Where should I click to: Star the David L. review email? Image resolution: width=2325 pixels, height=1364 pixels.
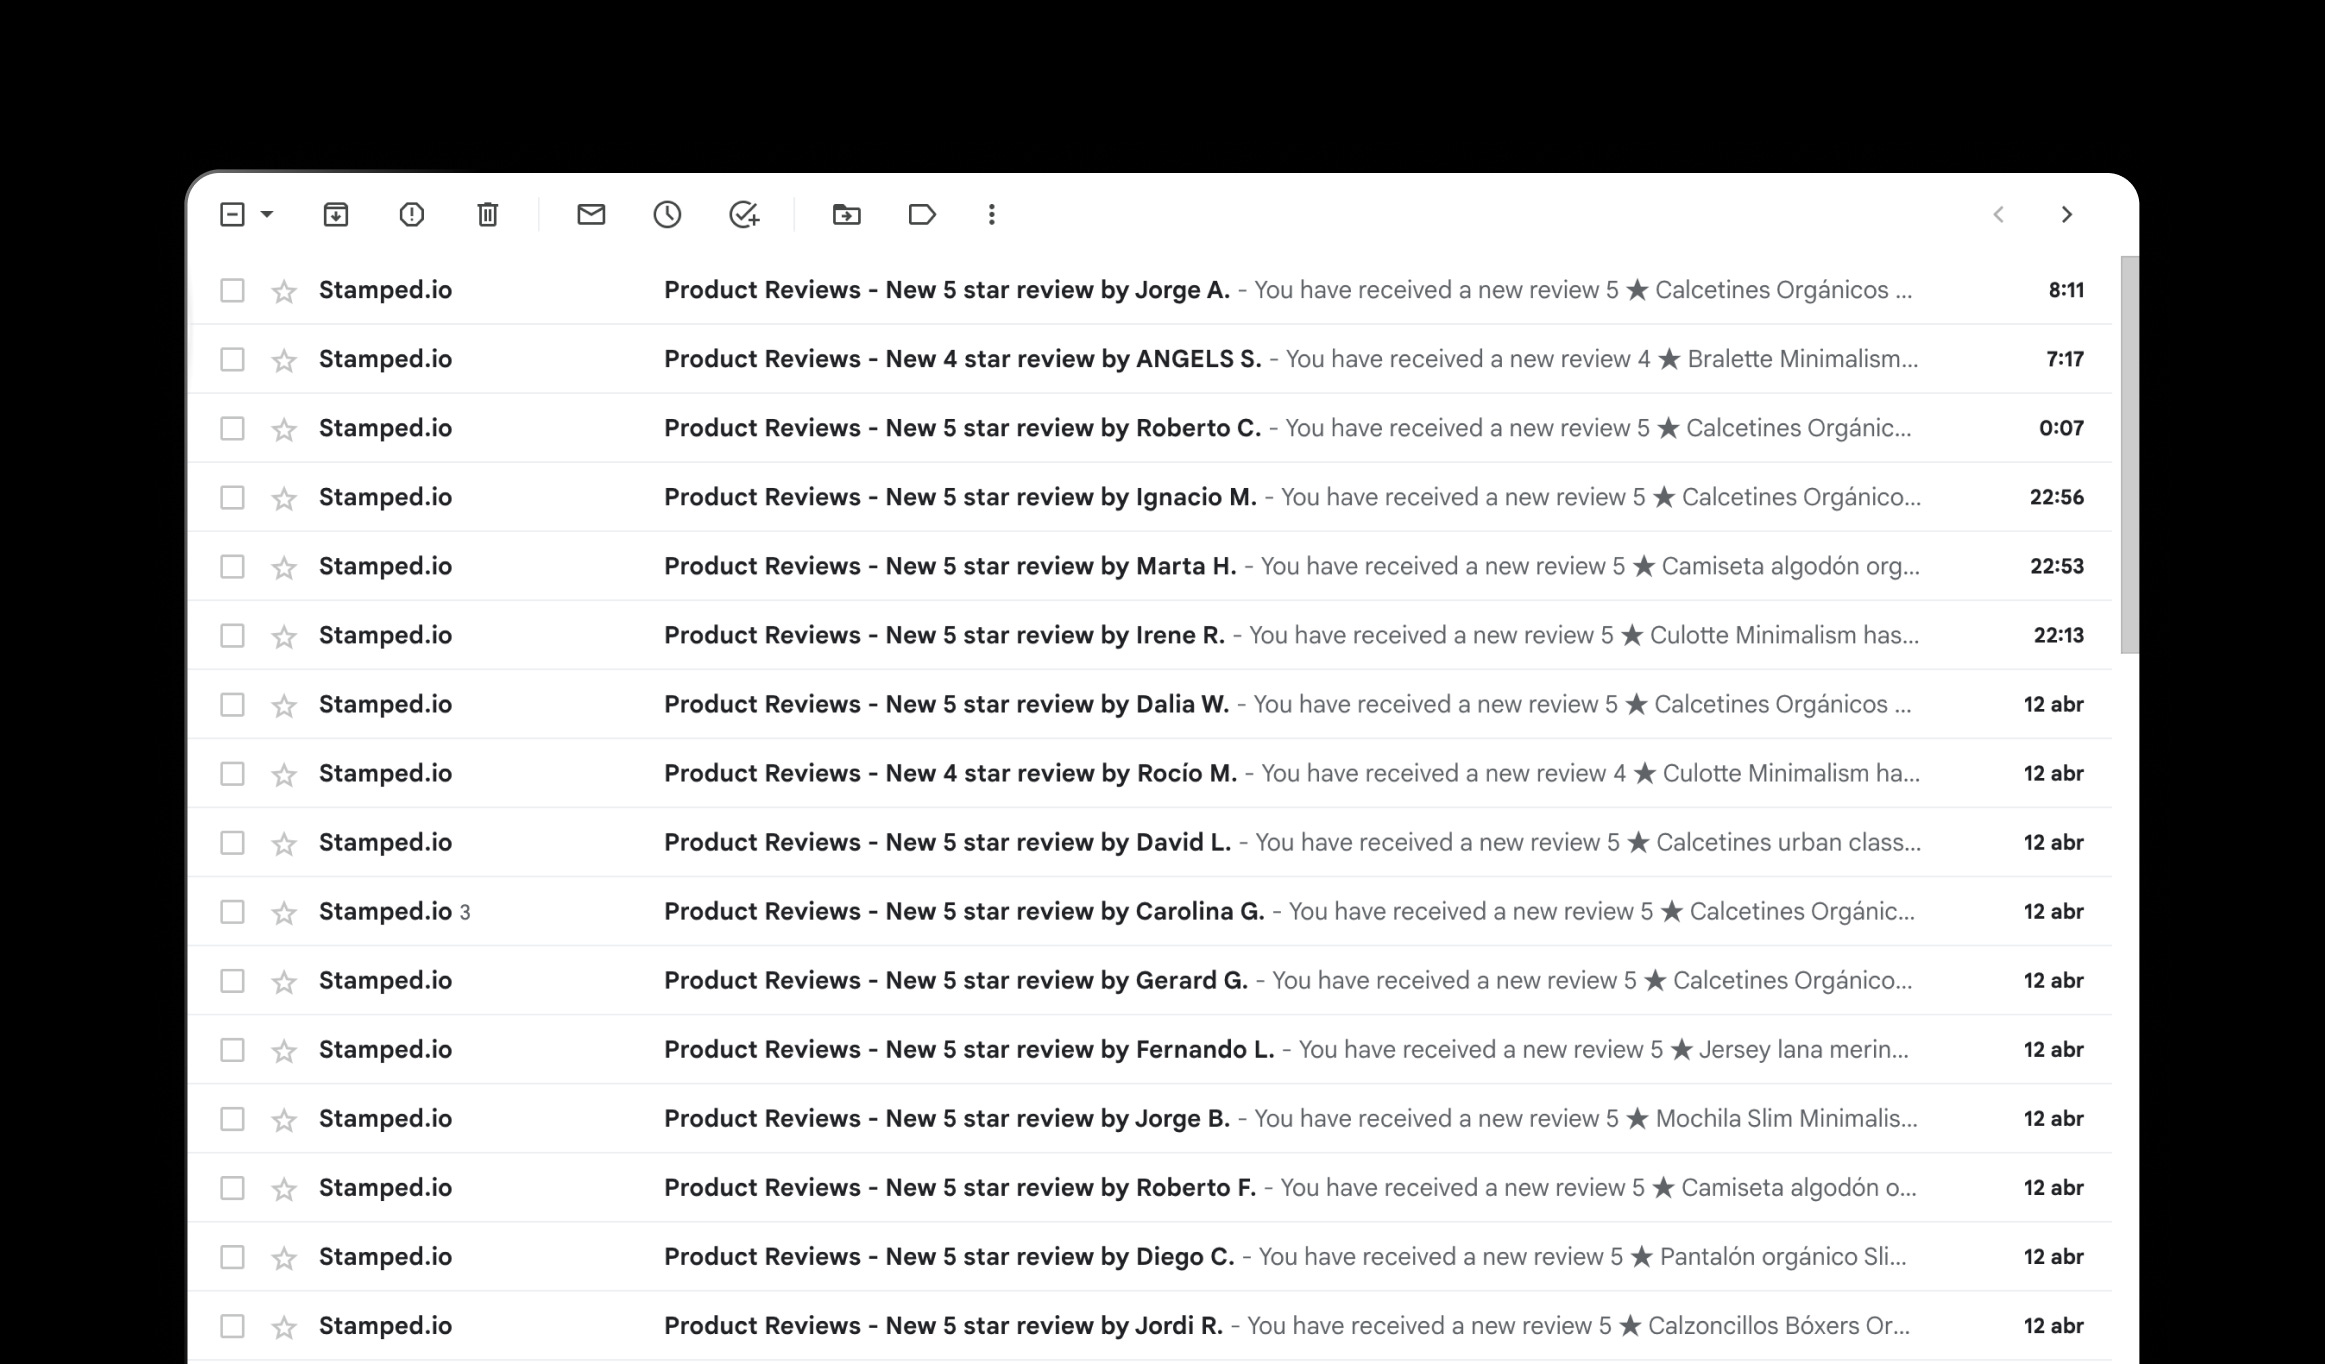(284, 843)
